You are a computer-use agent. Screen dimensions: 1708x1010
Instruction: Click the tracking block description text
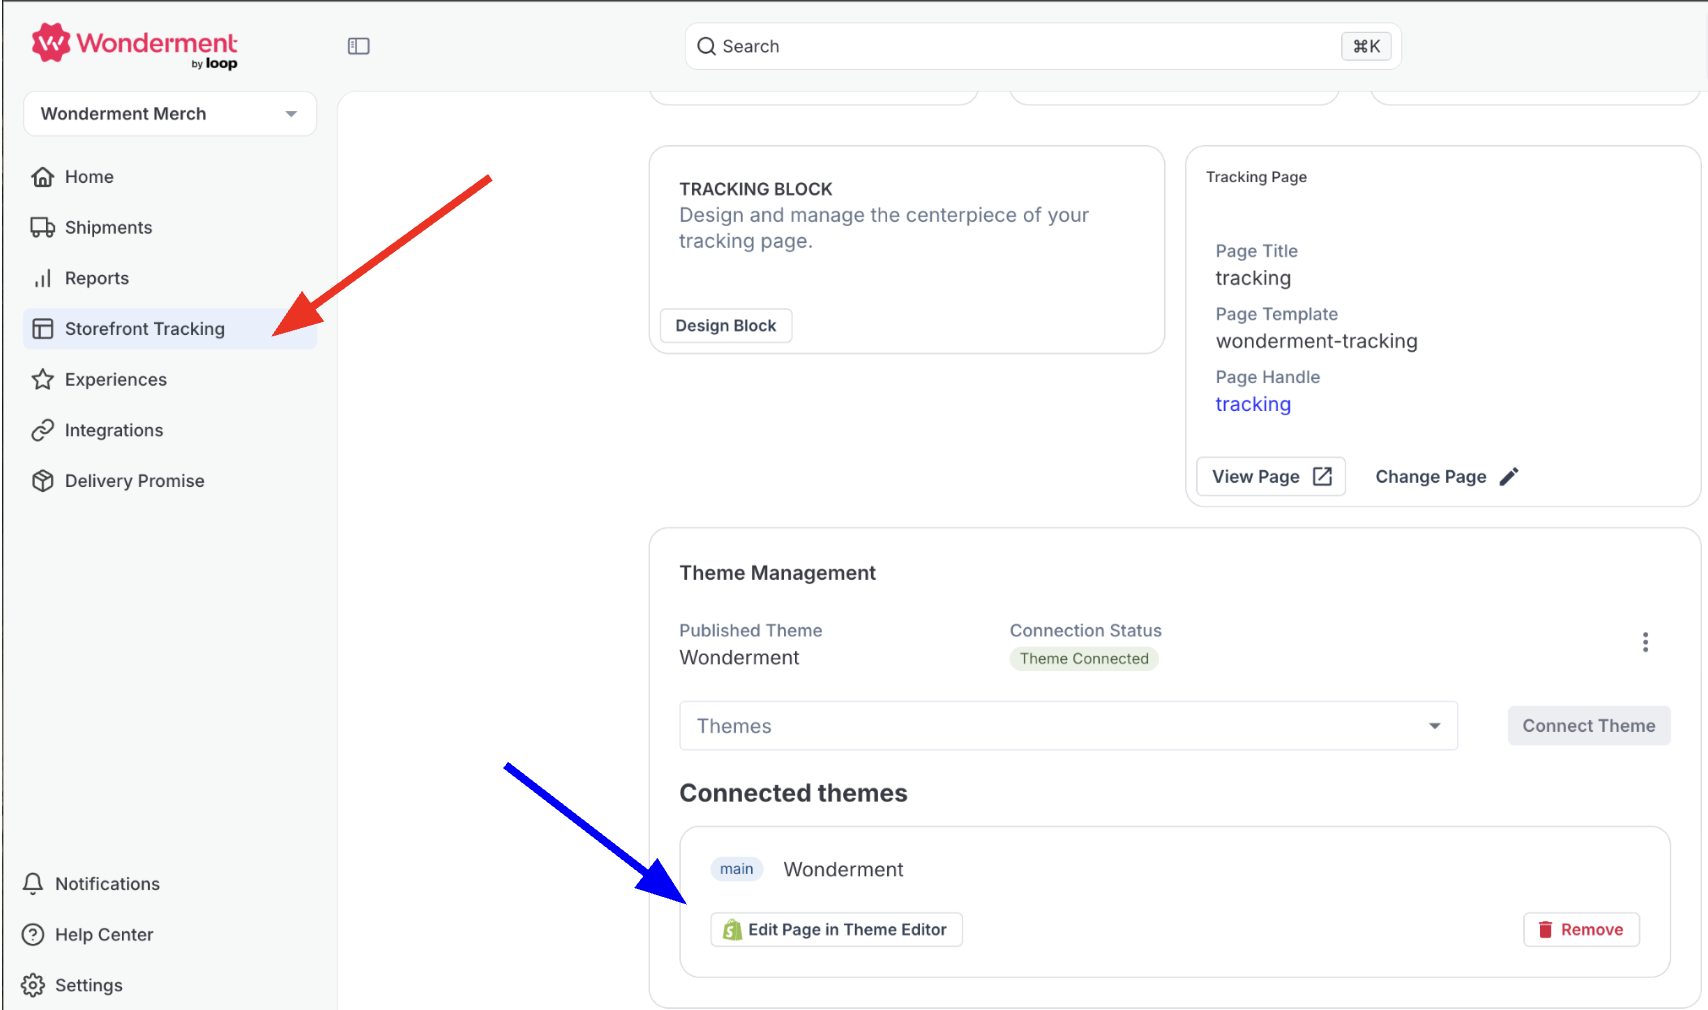coord(884,228)
